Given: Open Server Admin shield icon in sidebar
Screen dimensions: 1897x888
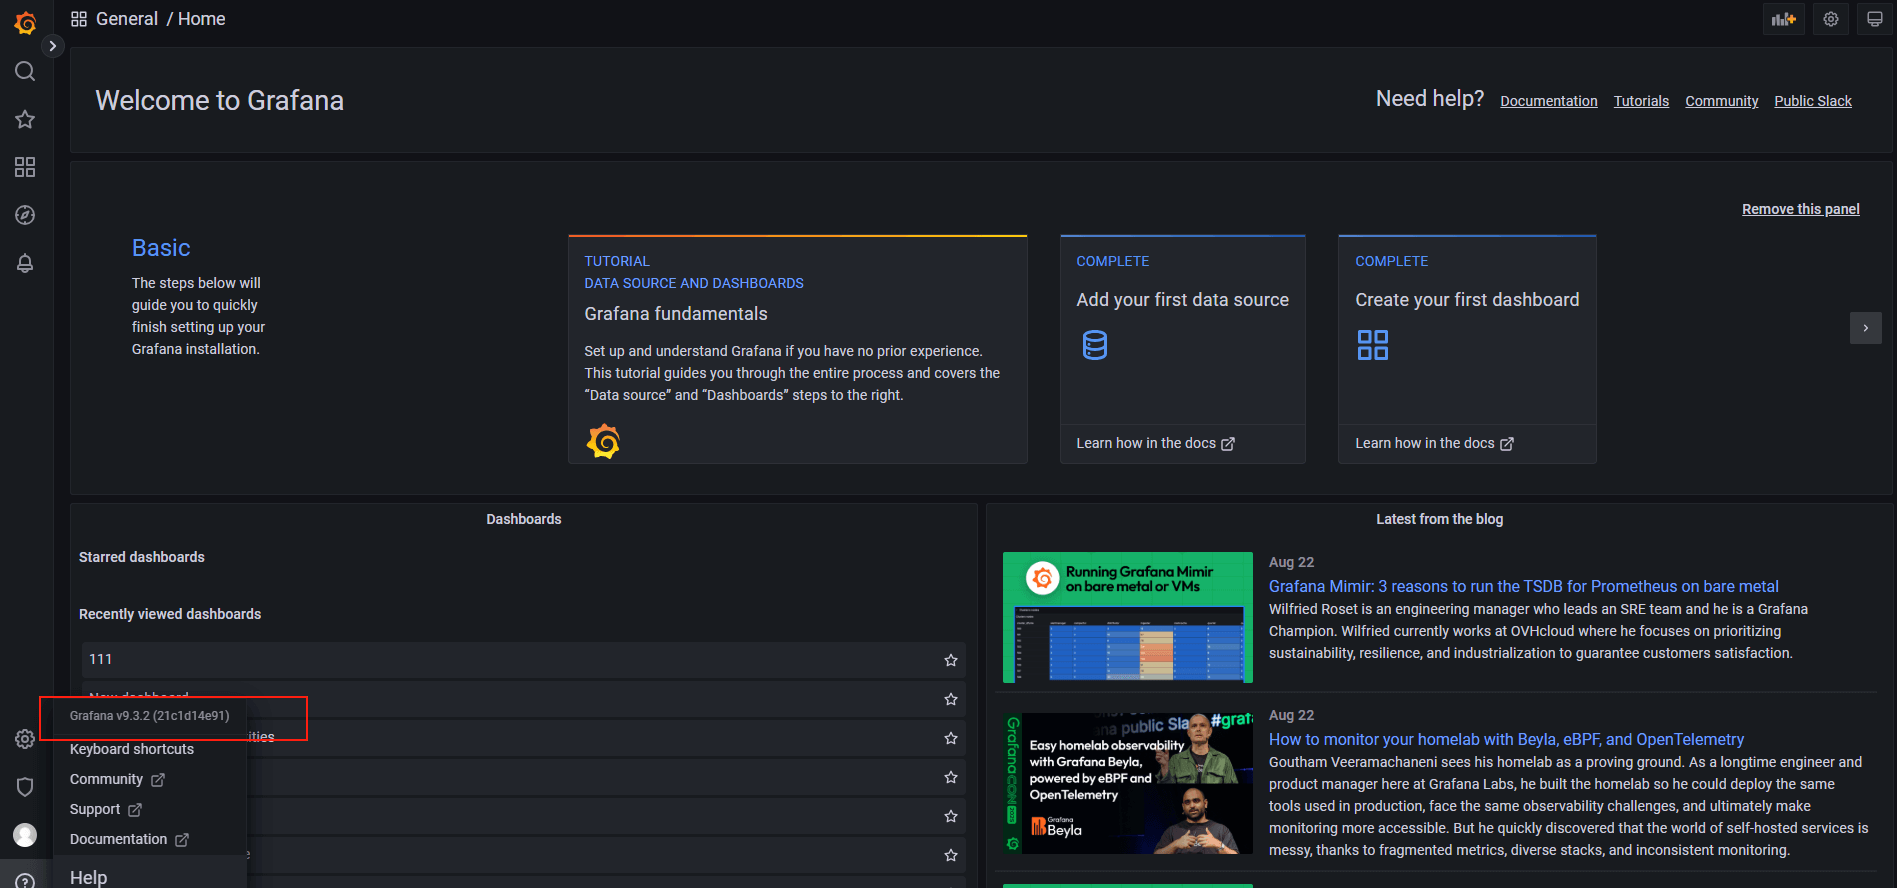Looking at the screenshot, I should click(25, 787).
